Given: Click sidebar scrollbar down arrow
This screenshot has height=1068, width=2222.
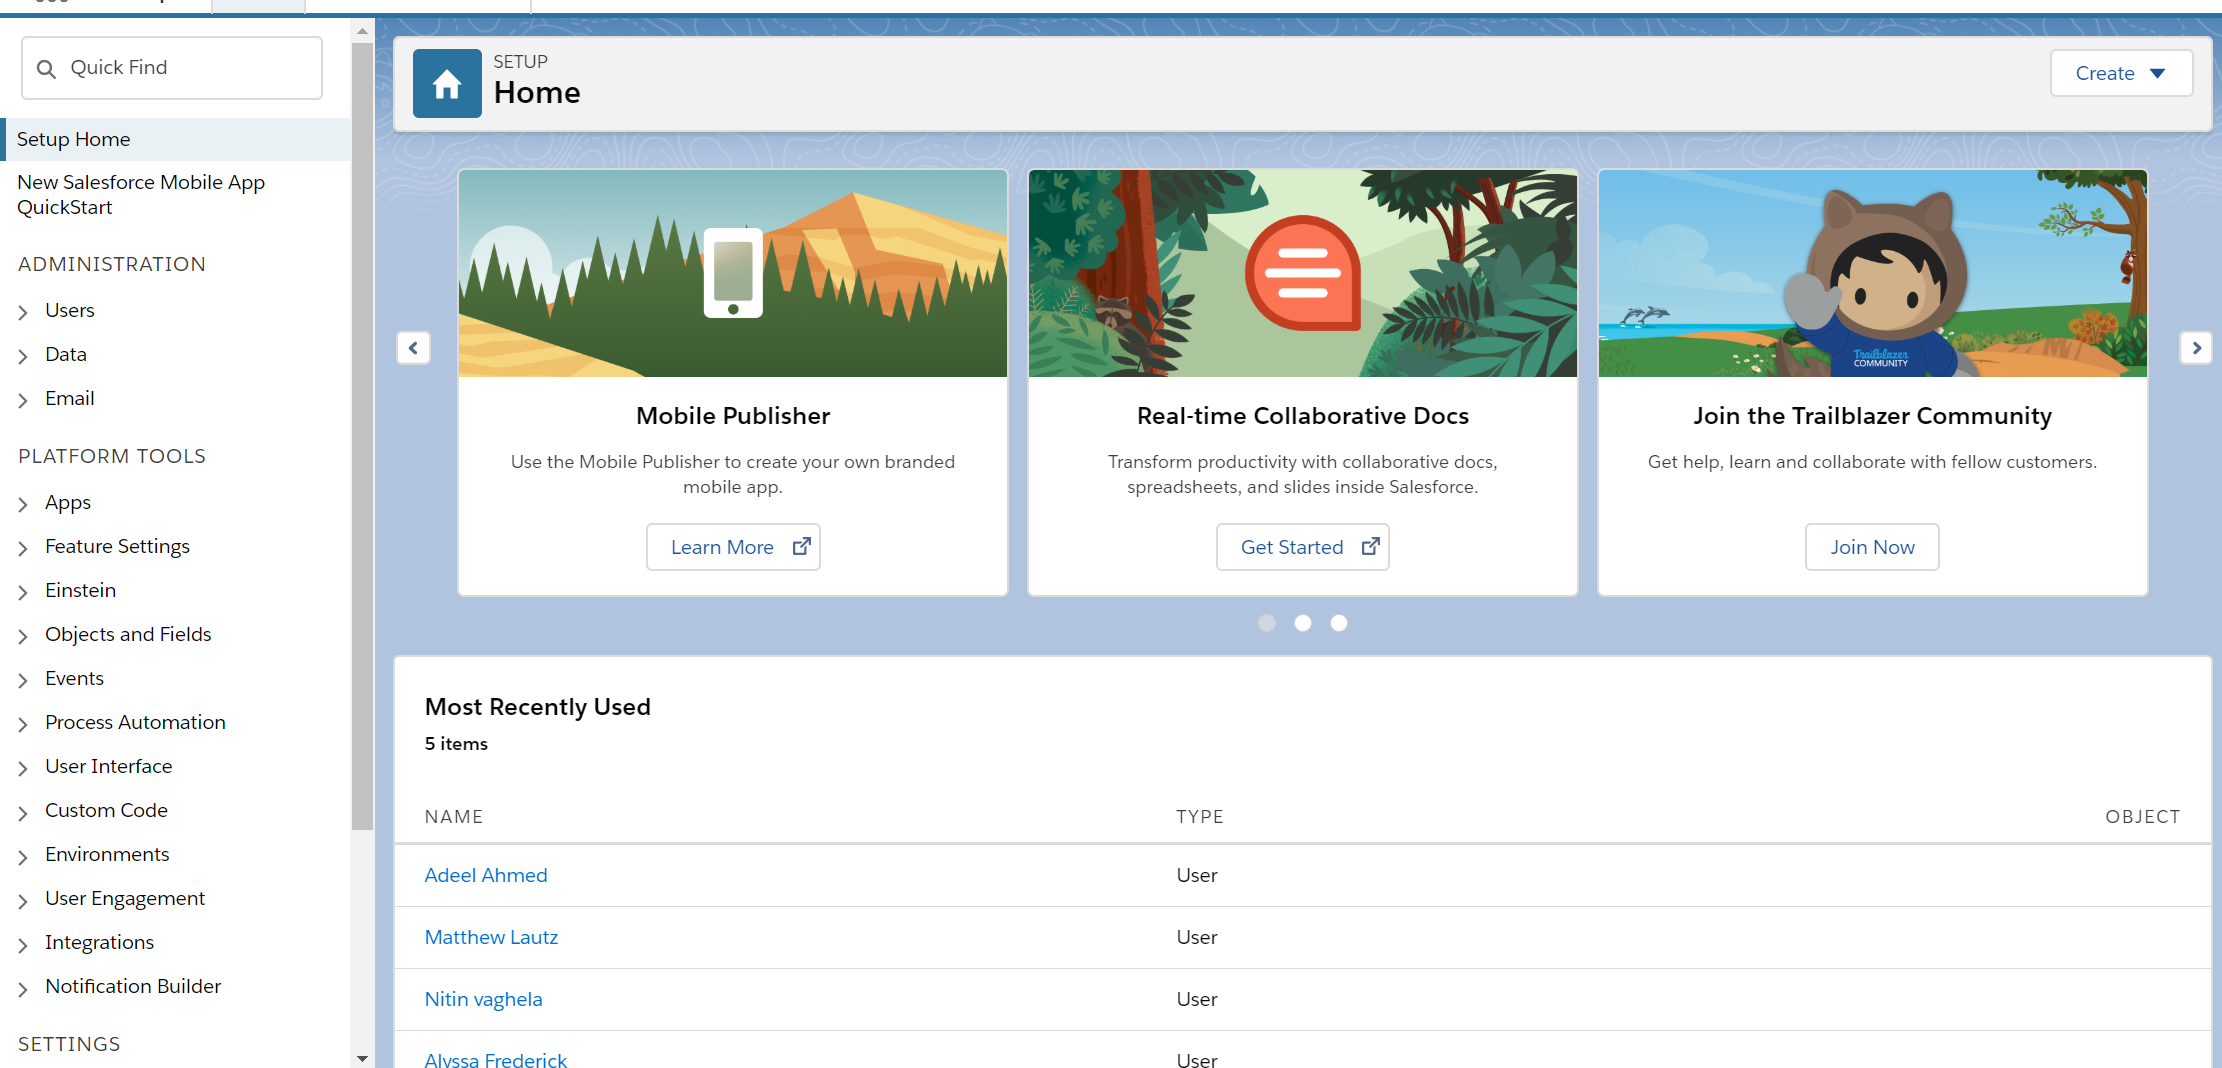Looking at the screenshot, I should coord(362,1058).
